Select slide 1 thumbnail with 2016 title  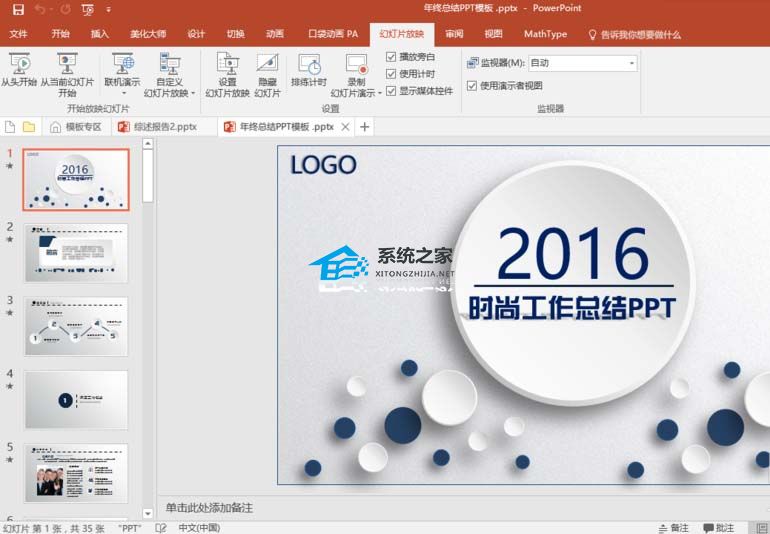tap(76, 180)
